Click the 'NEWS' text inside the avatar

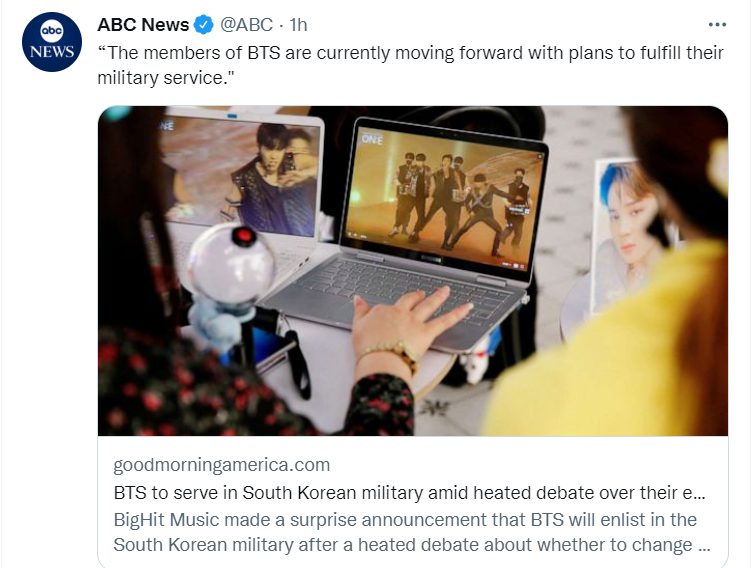pyautogui.click(x=52, y=51)
